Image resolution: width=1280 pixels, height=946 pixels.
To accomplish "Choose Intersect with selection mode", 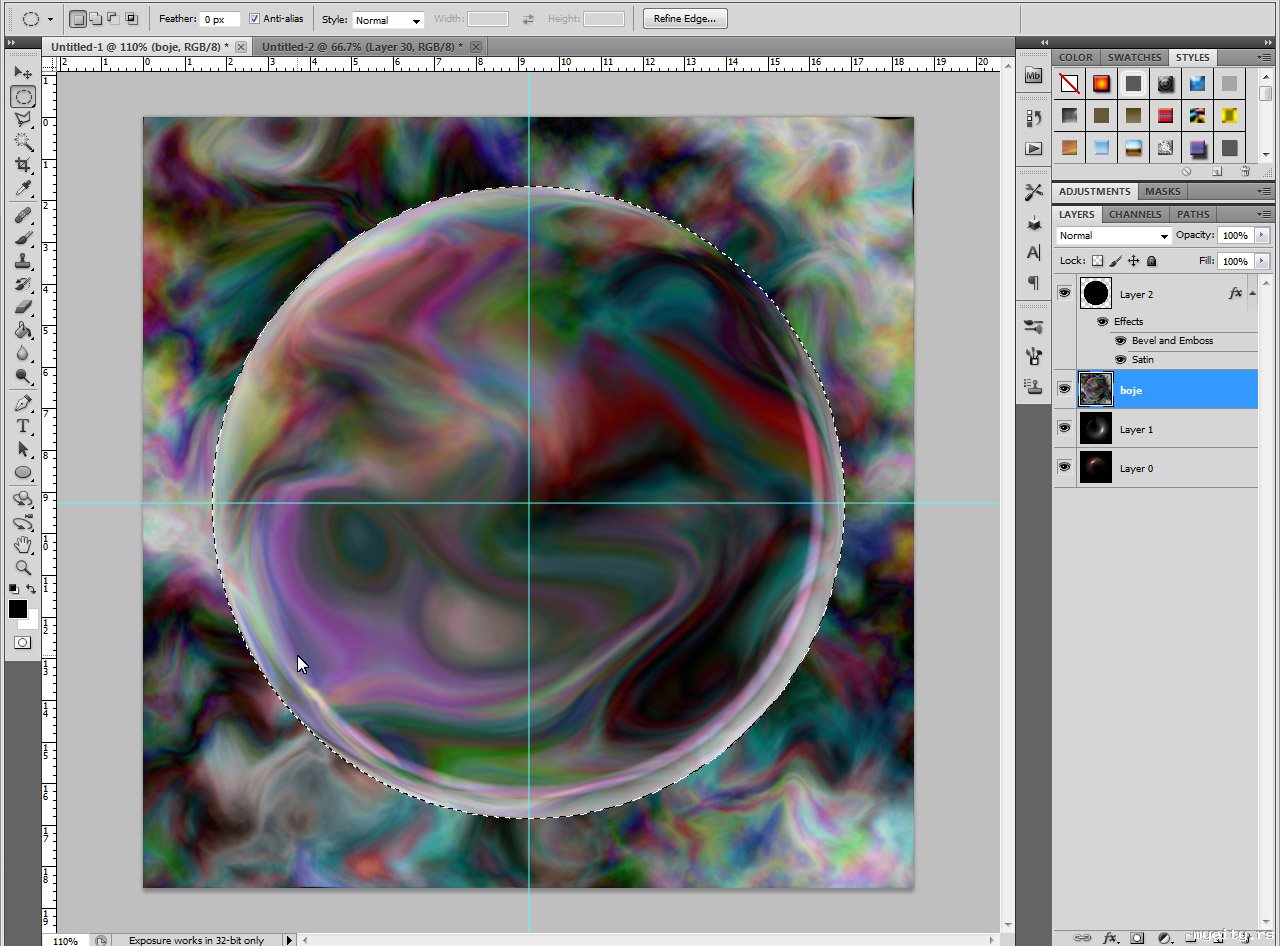I will coord(132,19).
